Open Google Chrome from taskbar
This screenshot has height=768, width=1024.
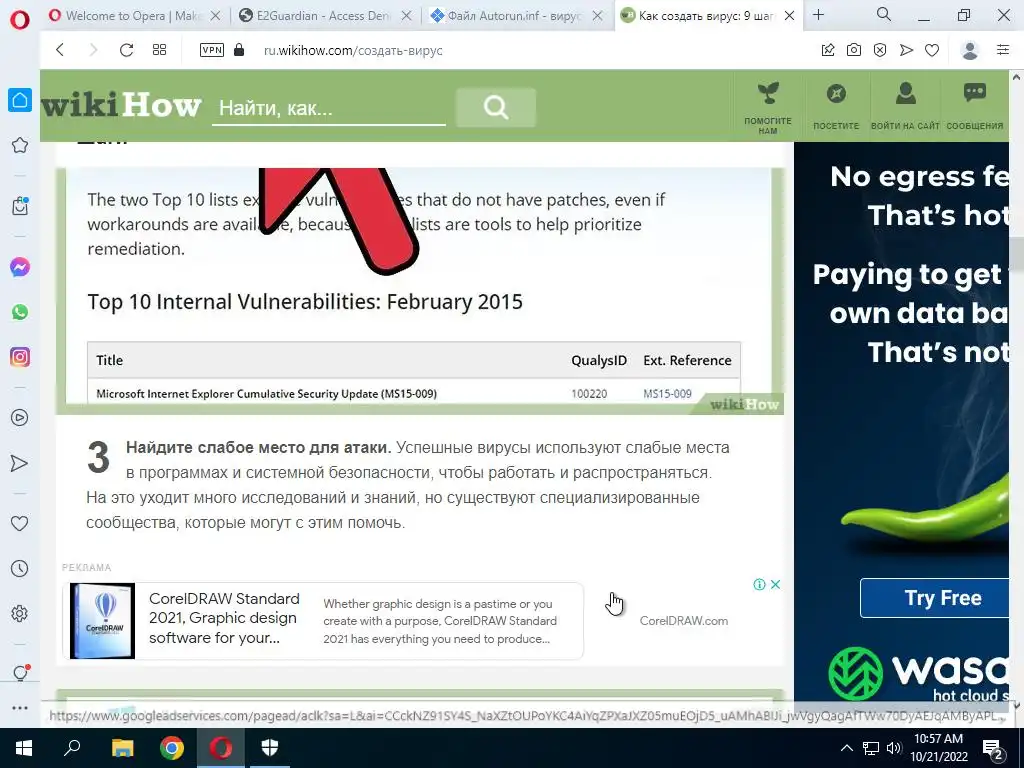(x=172, y=748)
